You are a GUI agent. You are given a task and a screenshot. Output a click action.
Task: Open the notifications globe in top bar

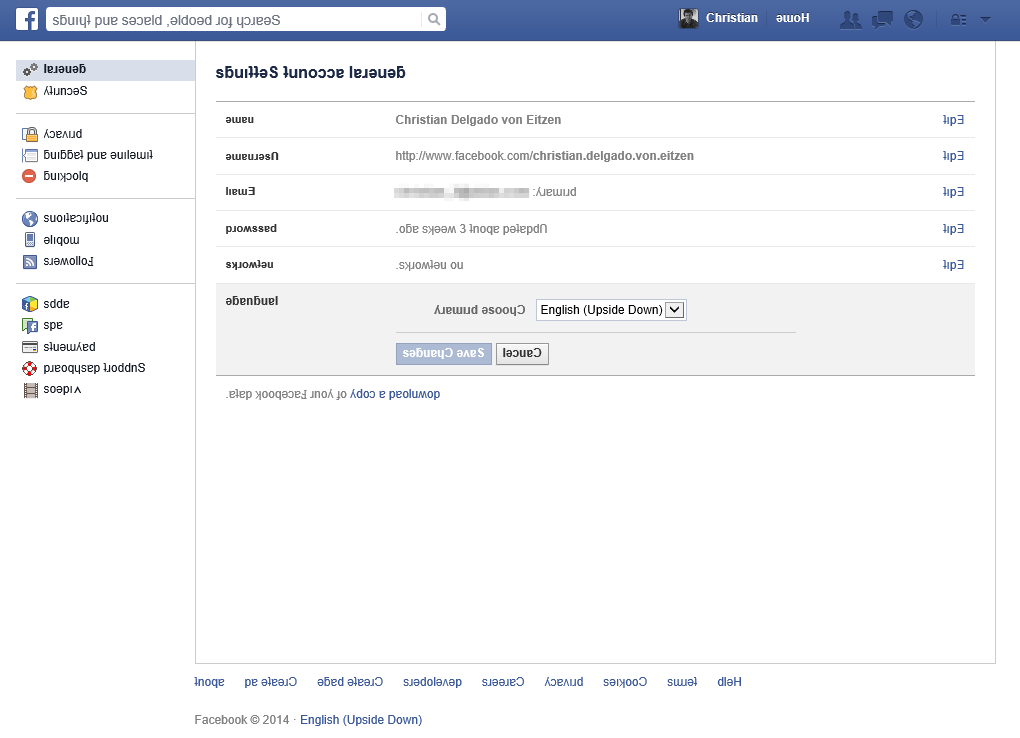913,20
